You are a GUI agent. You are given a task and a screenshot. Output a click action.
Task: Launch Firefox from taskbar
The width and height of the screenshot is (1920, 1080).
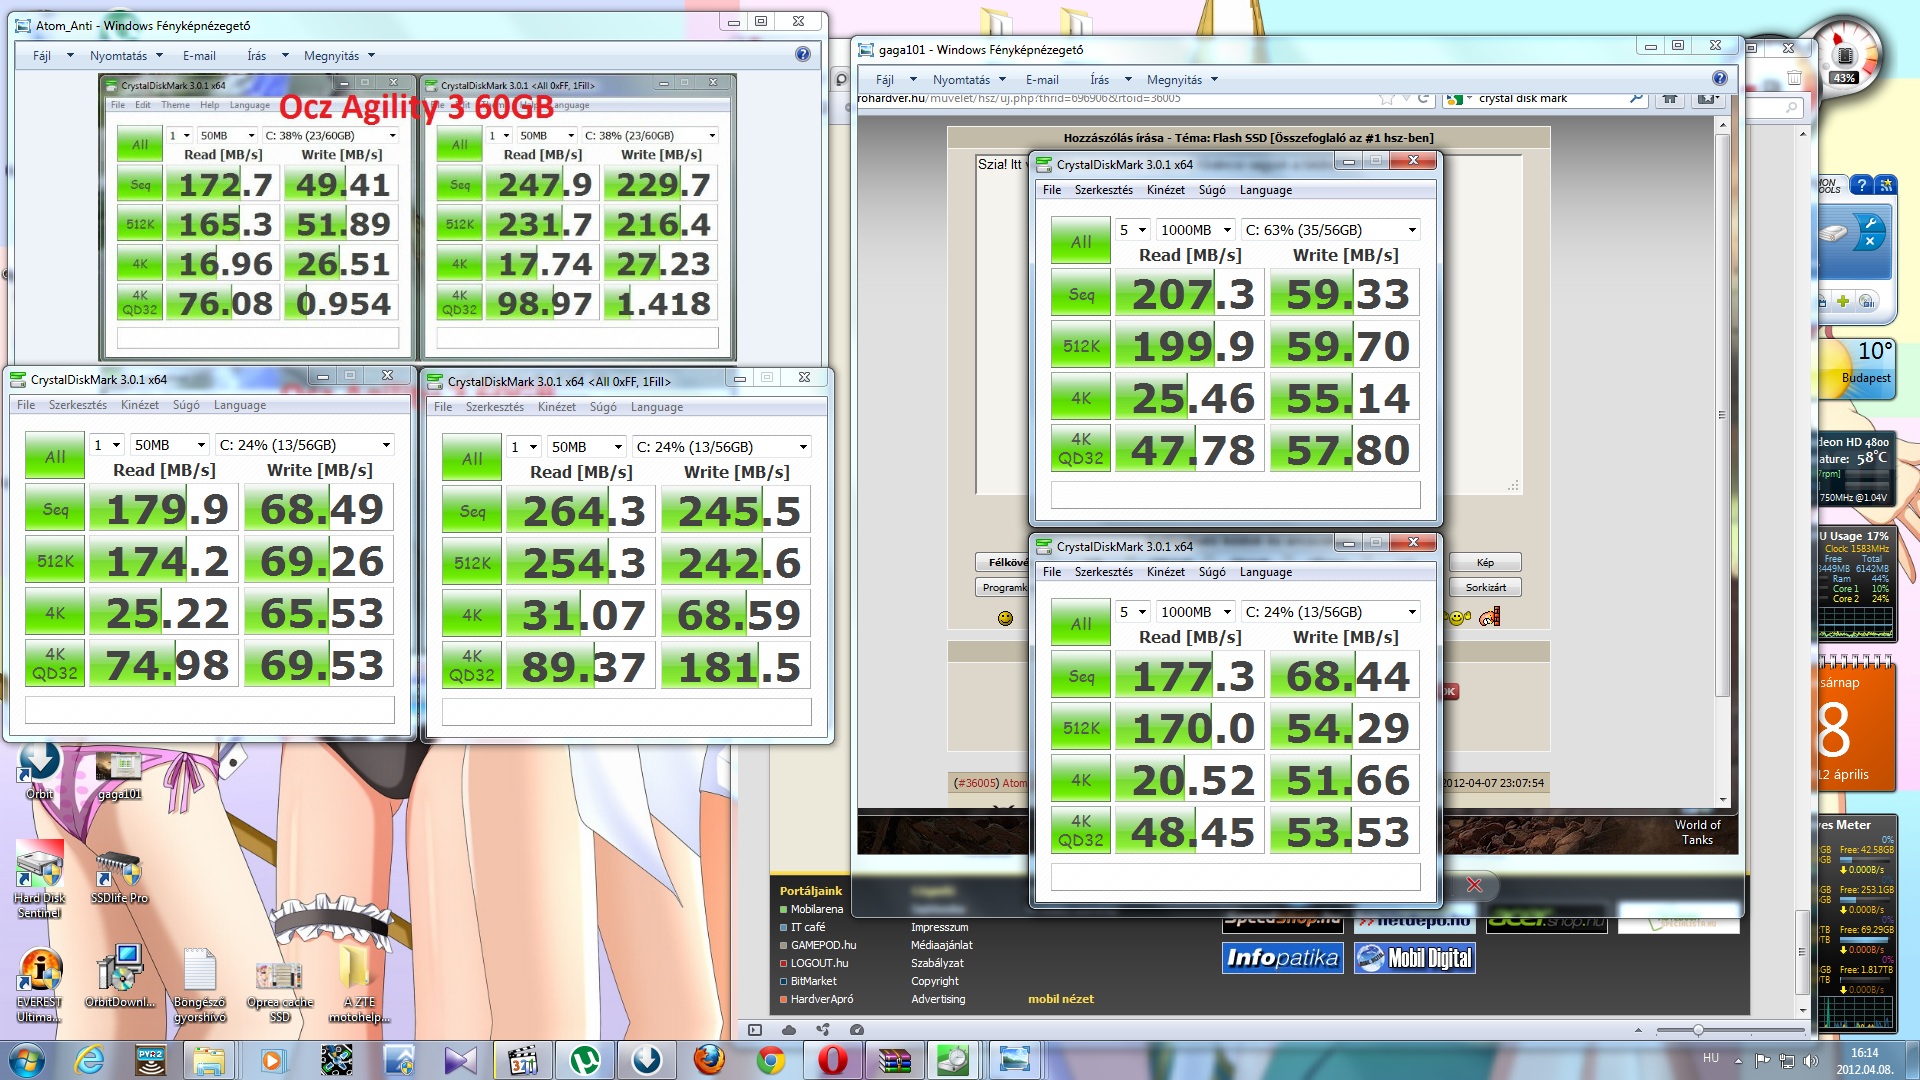(x=709, y=1060)
